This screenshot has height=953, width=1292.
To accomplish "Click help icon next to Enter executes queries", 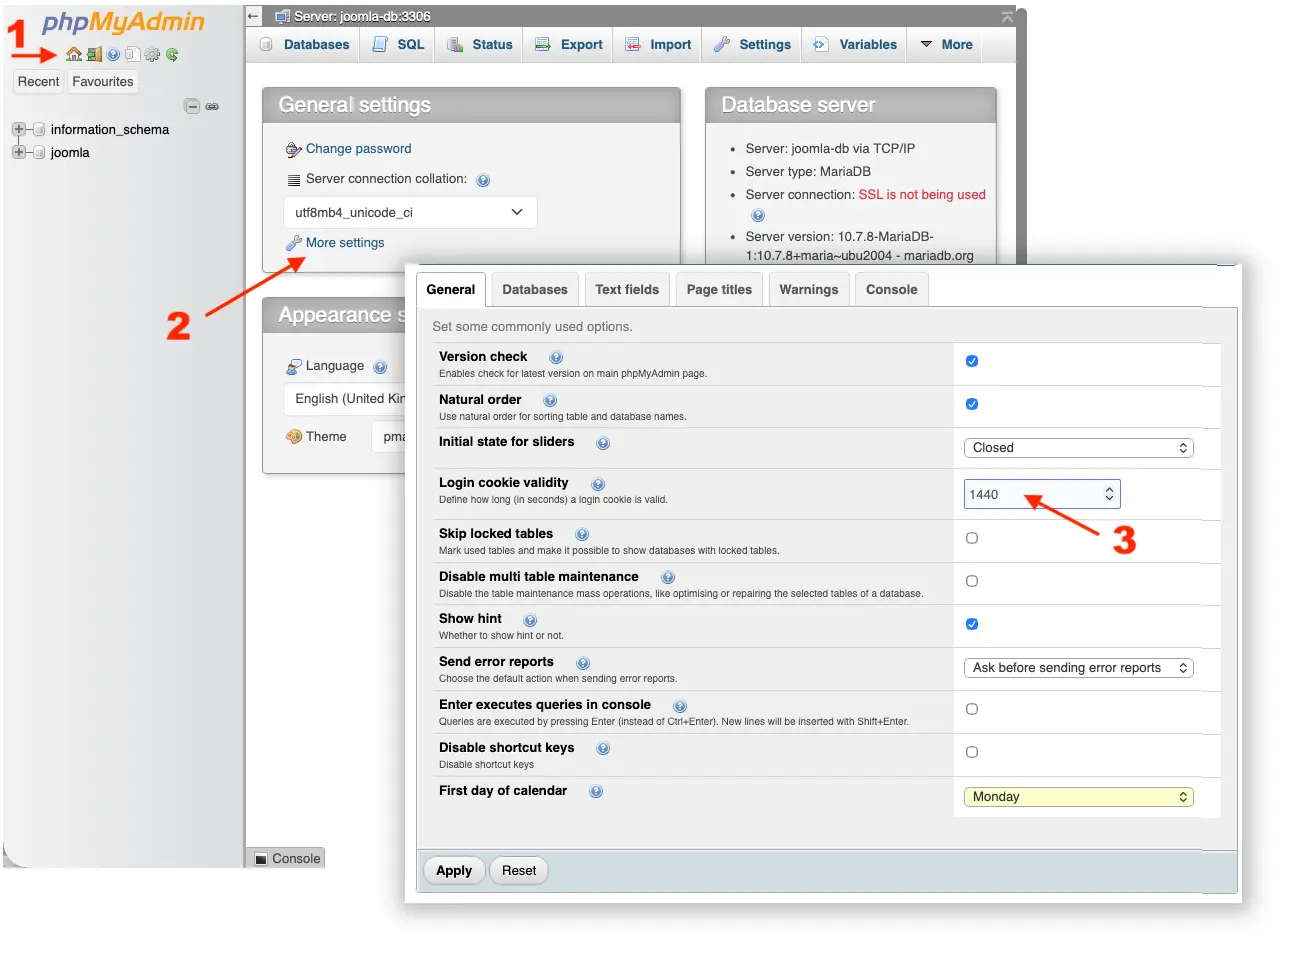I will 680,706.
